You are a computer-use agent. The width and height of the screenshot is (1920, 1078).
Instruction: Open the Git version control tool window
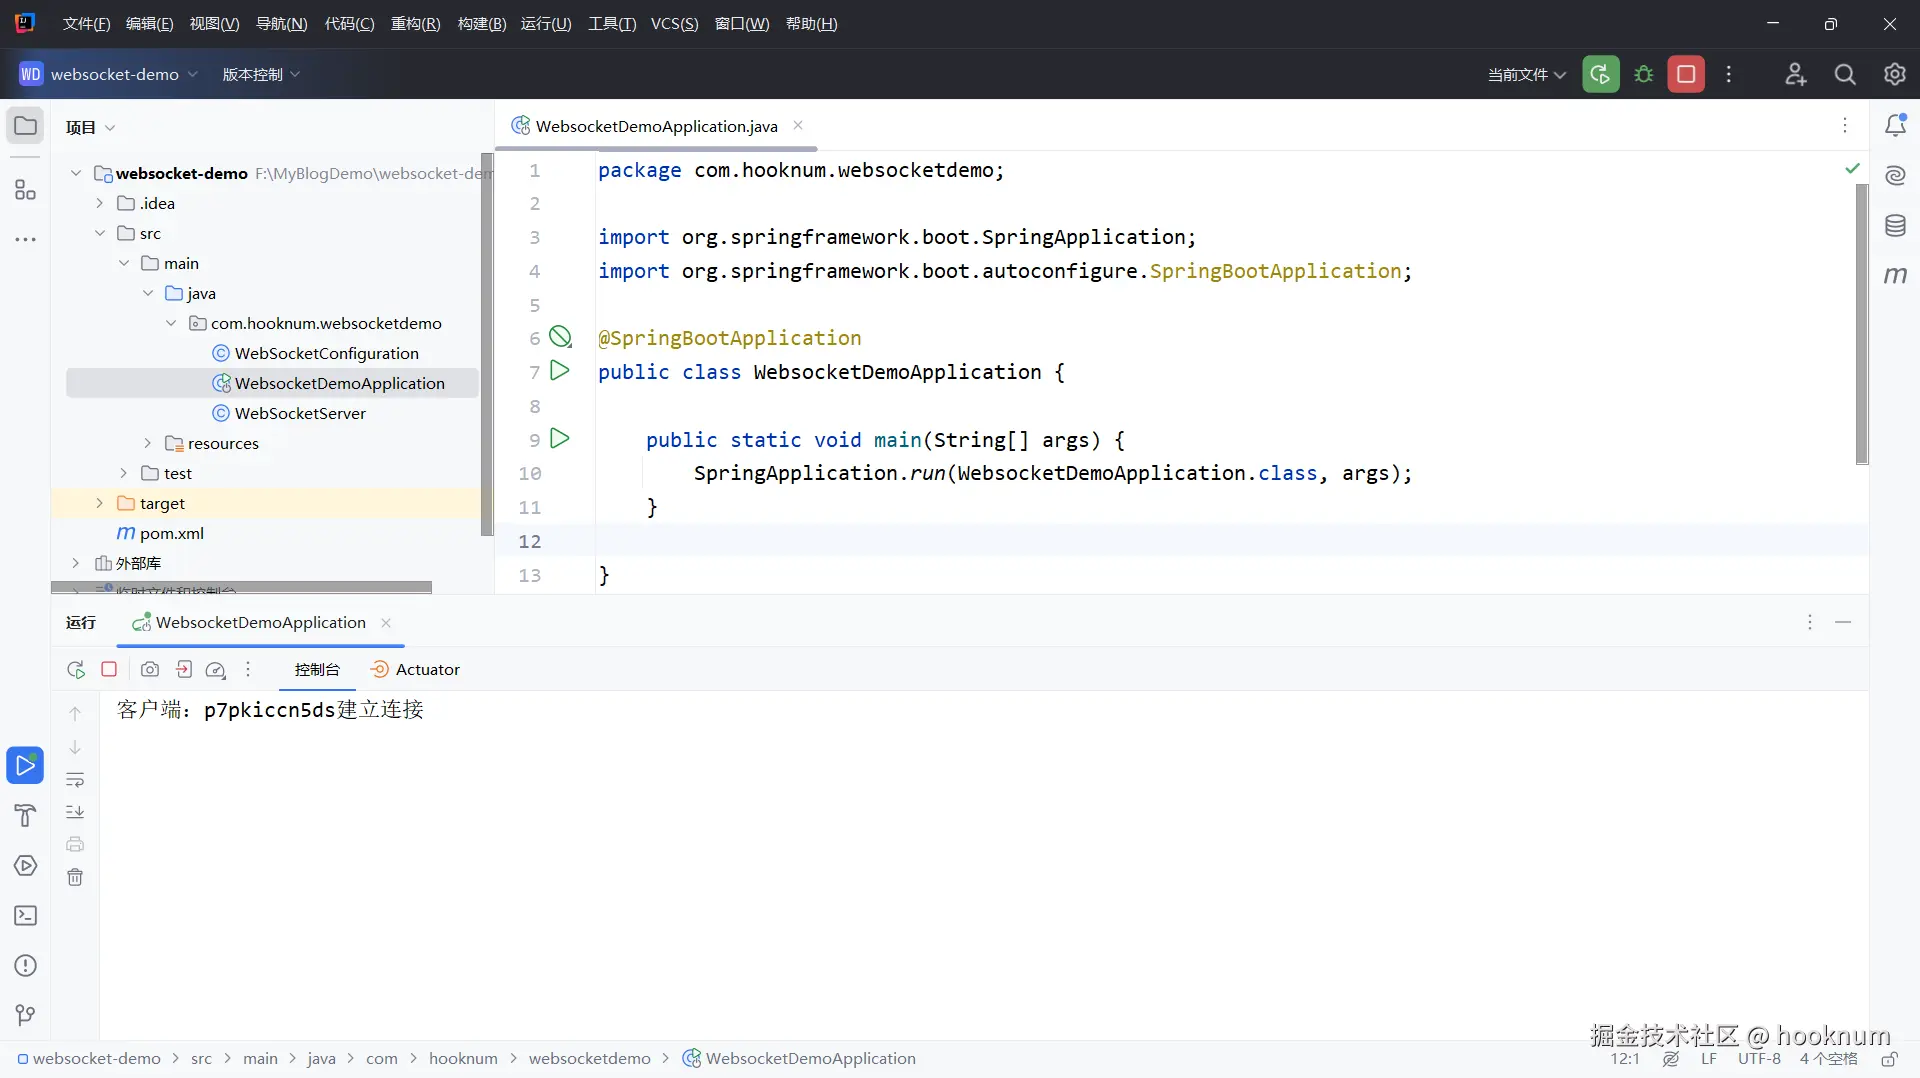26,1015
